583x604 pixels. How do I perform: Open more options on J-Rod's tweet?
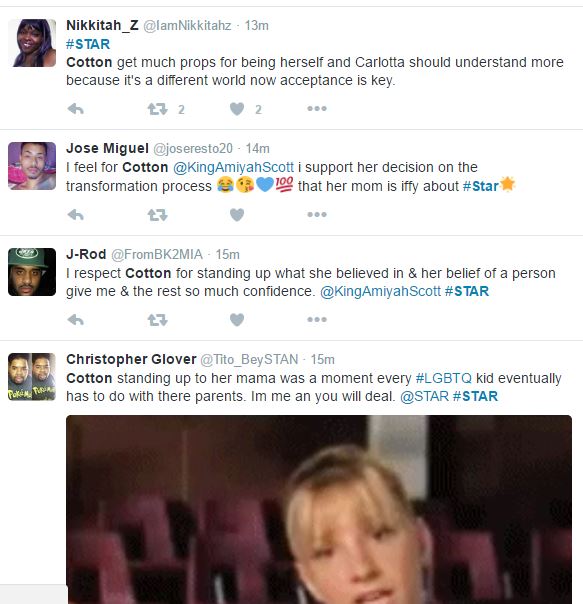click(317, 319)
